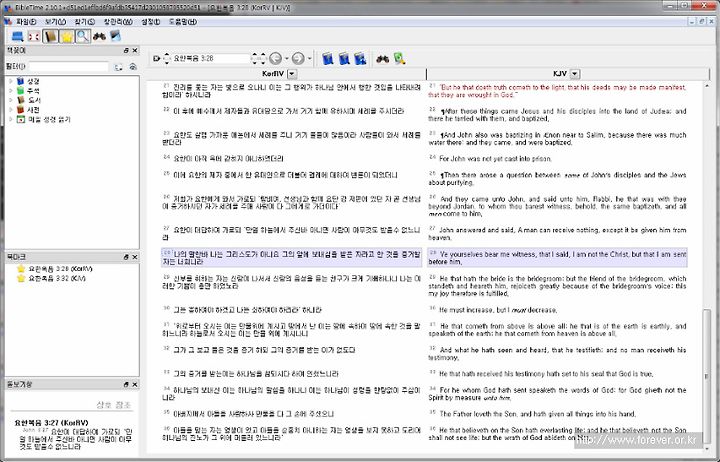Image resolution: width=720 pixels, height=462 pixels.
Task: Float the 책꽂이 panel
Action: pyautogui.click(x=126, y=51)
